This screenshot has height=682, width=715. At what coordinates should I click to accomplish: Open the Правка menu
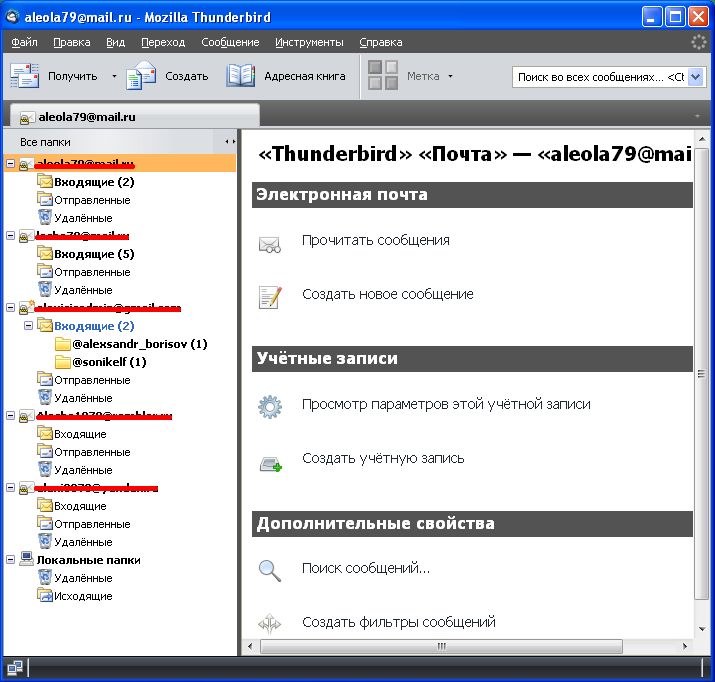pos(72,42)
